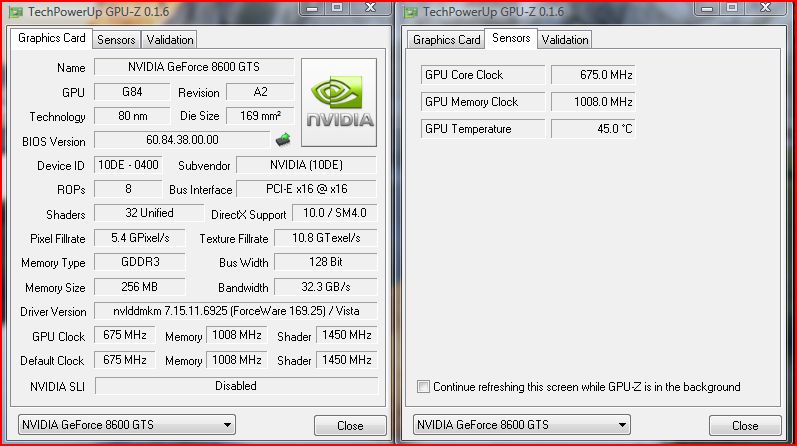The image size is (797, 446).
Task: Switch to Graphics Card tab in right window
Action: tap(446, 40)
